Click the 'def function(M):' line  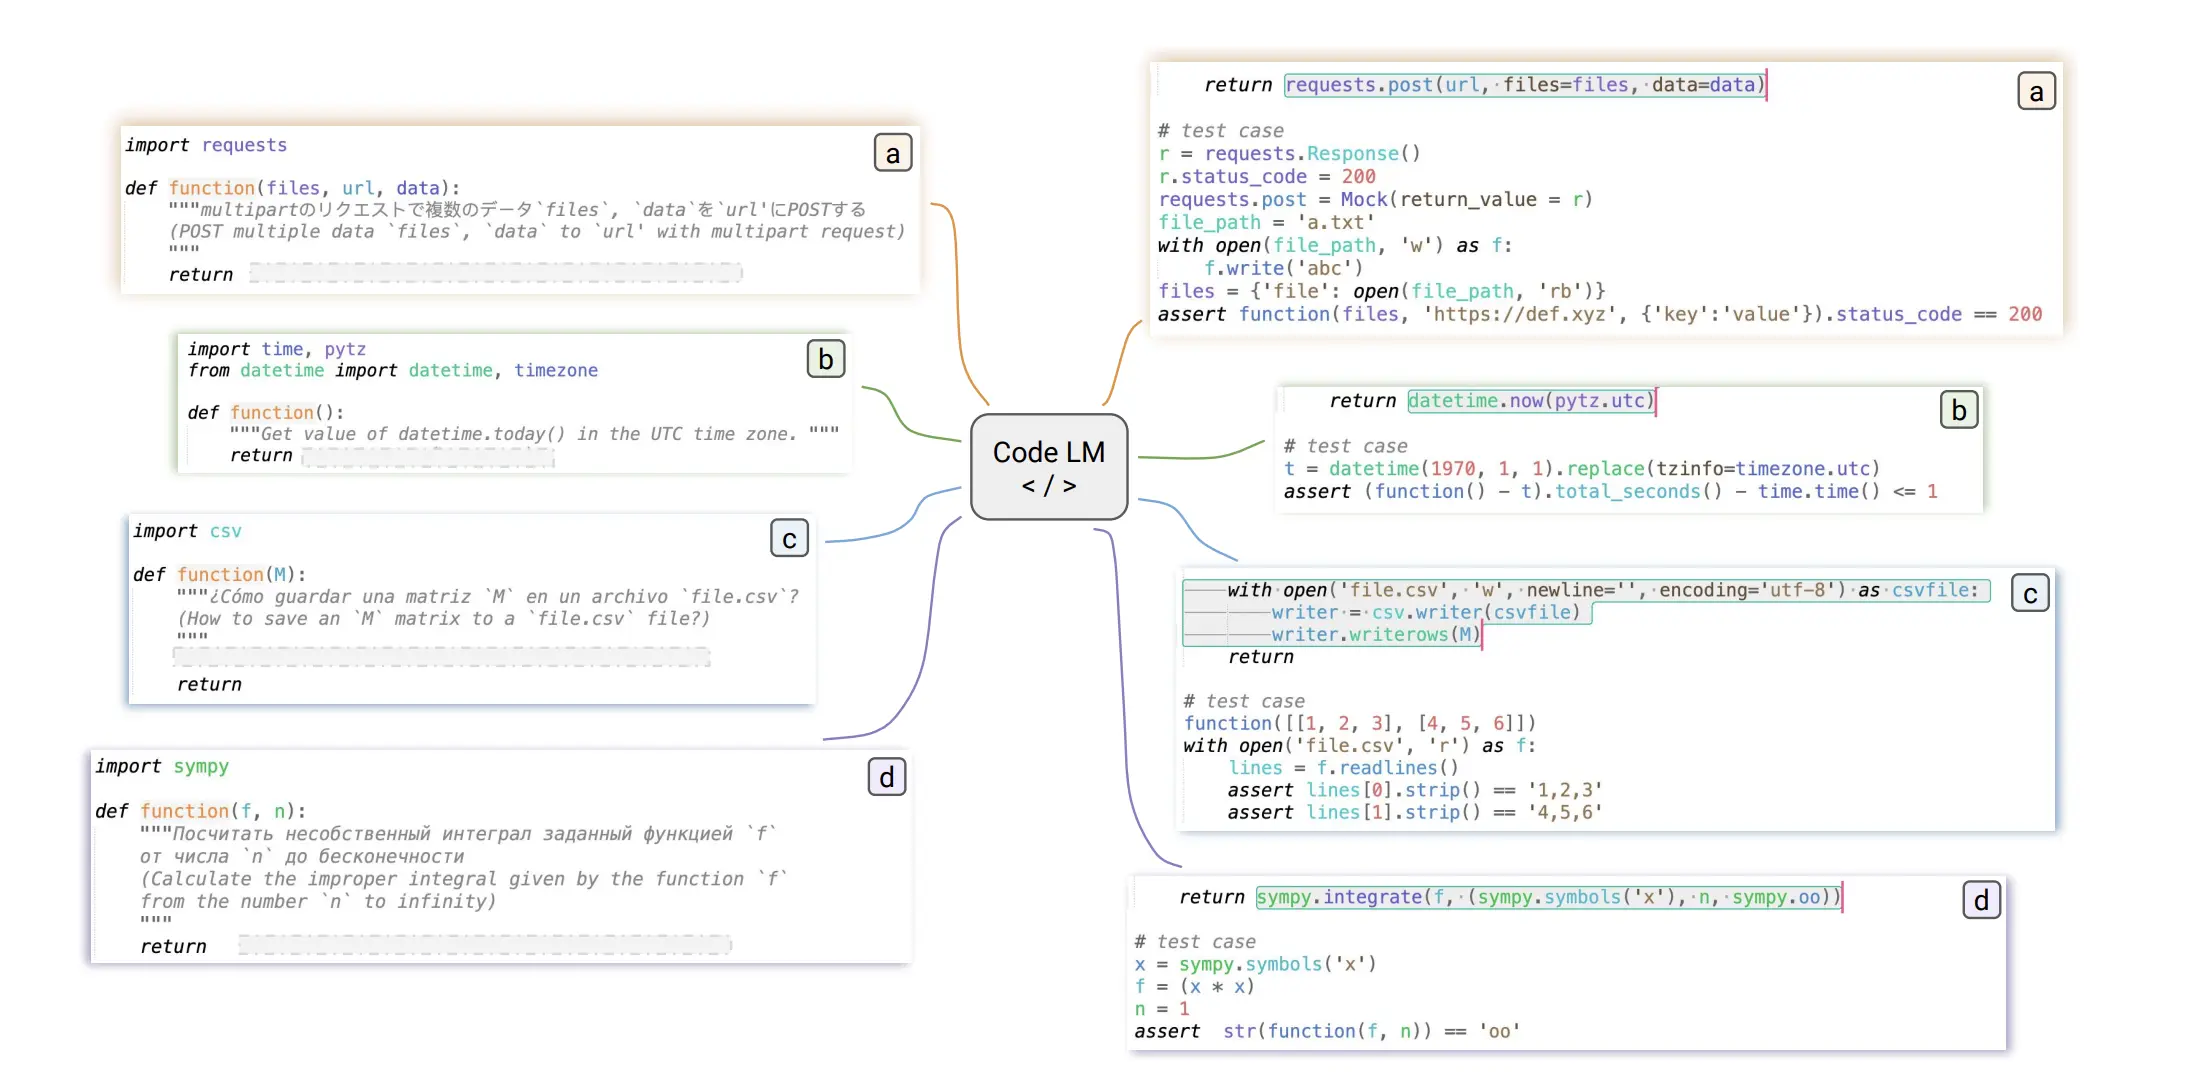click(220, 574)
